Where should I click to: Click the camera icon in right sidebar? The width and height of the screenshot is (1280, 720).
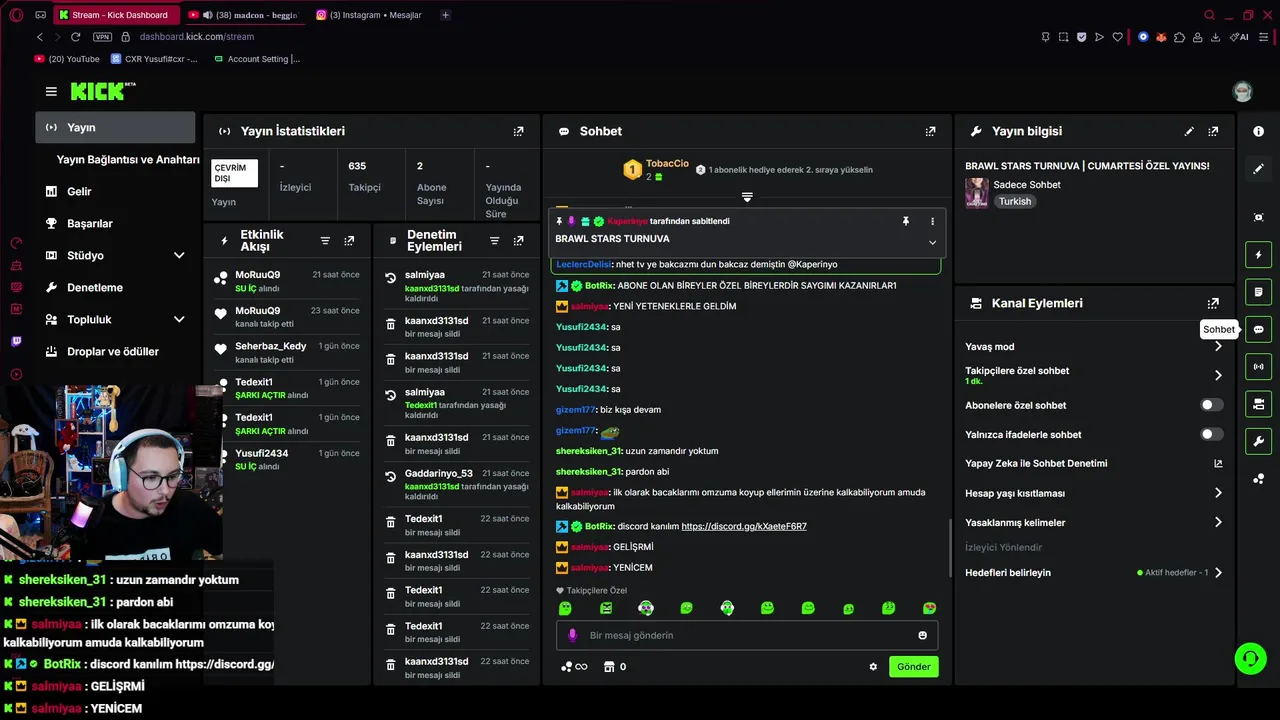1258,217
